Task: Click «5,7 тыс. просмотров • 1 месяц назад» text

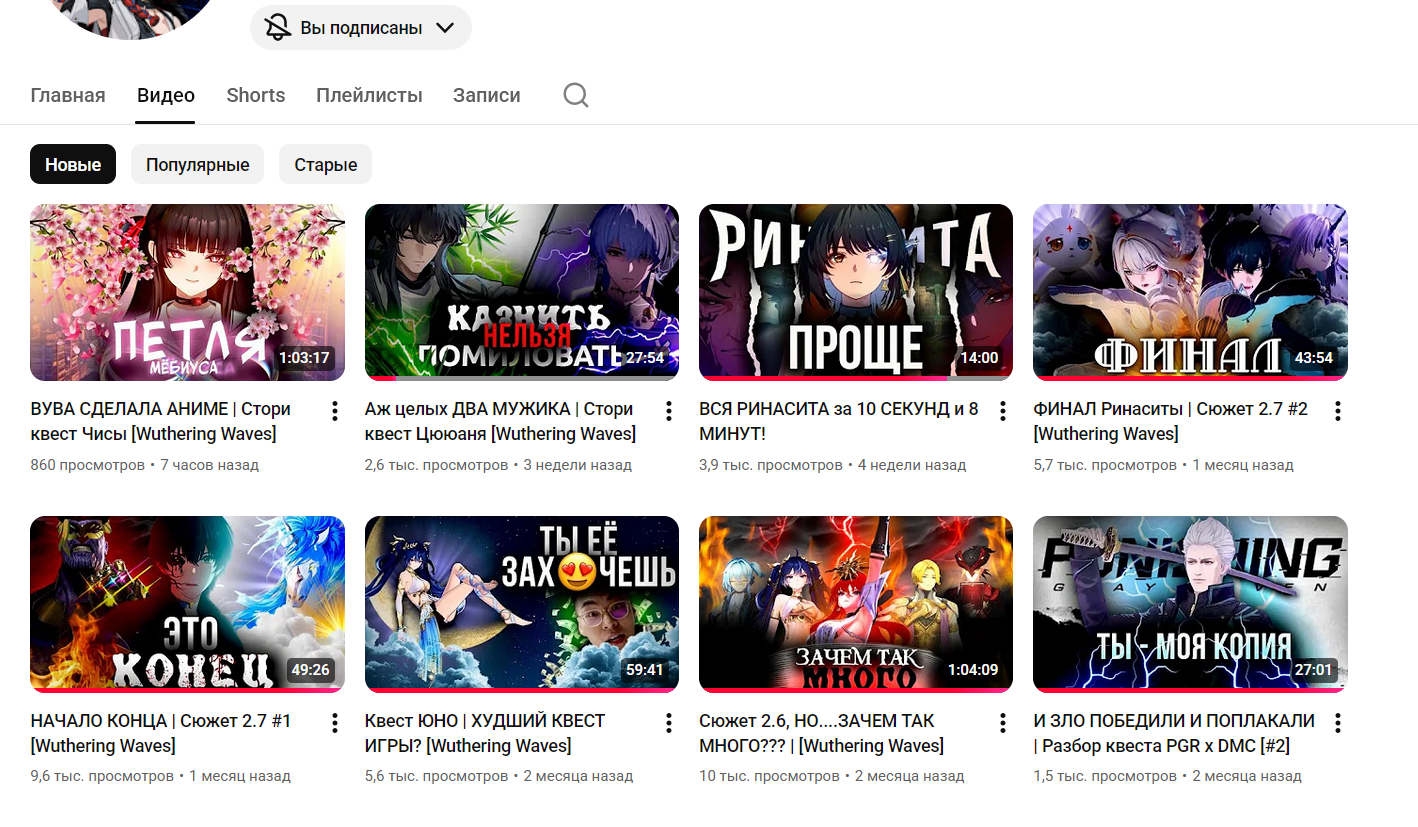Action: 1163,465
